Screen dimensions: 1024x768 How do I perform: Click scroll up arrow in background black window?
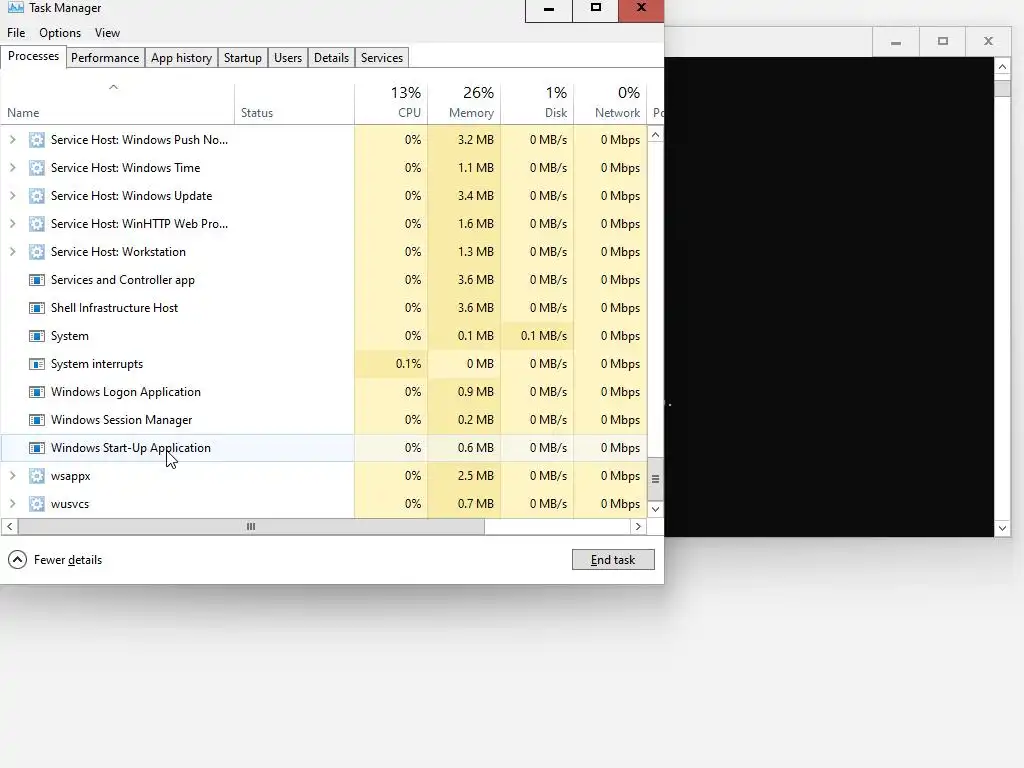[1002, 67]
